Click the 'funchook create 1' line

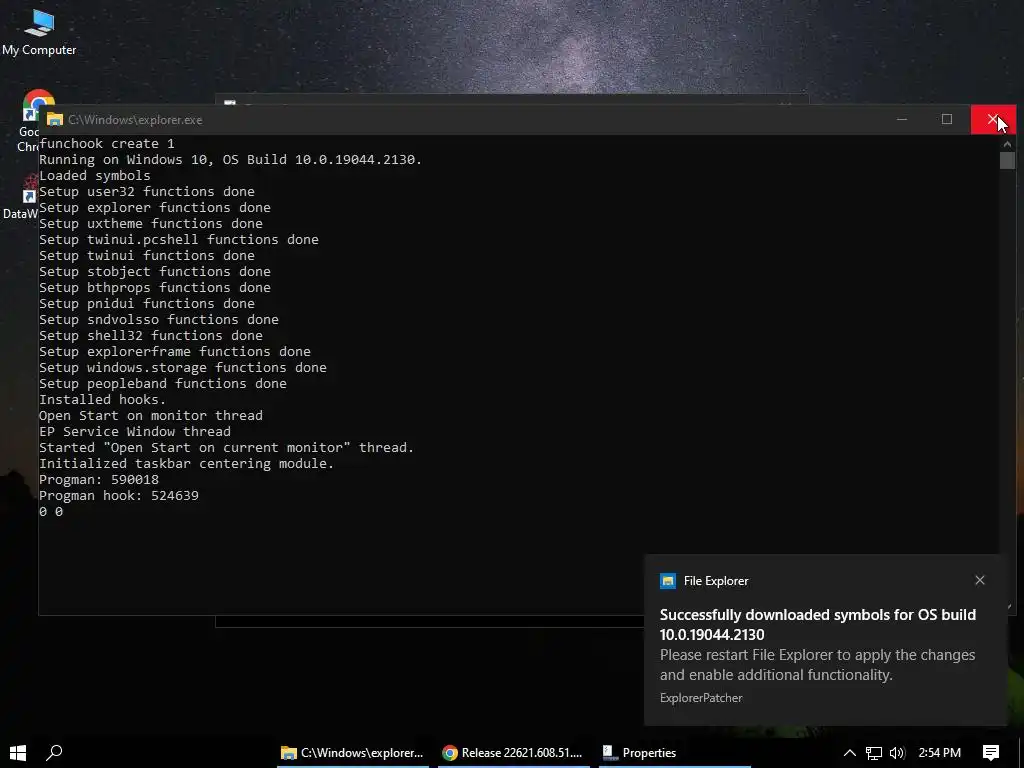pos(106,144)
